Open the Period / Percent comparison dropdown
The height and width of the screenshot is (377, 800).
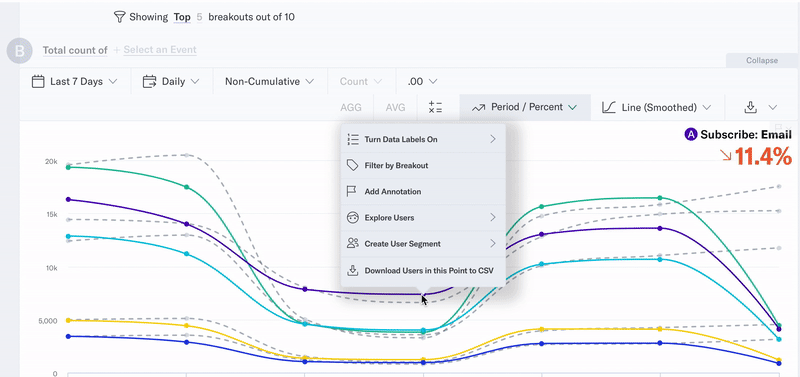tap(525, 107)
